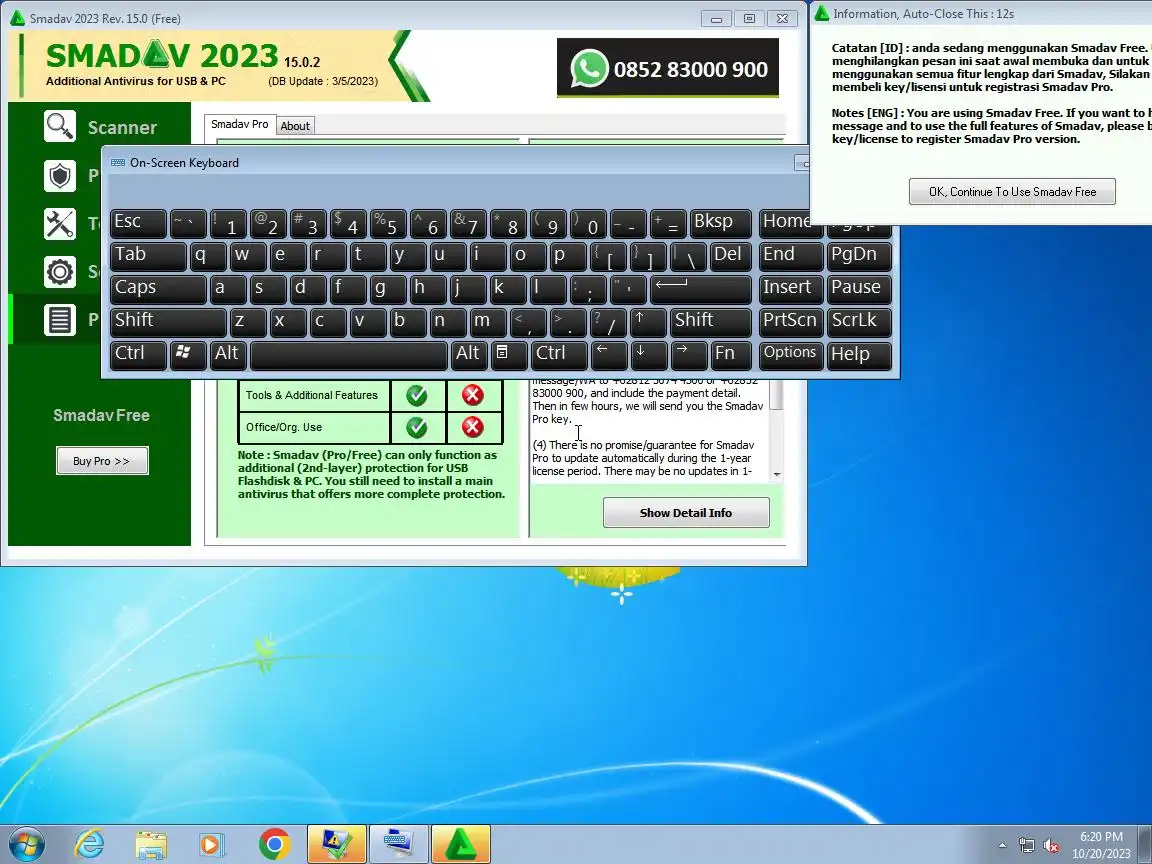Click the Del key on keyboard
1152x864 pixels.
click(730, 256)
